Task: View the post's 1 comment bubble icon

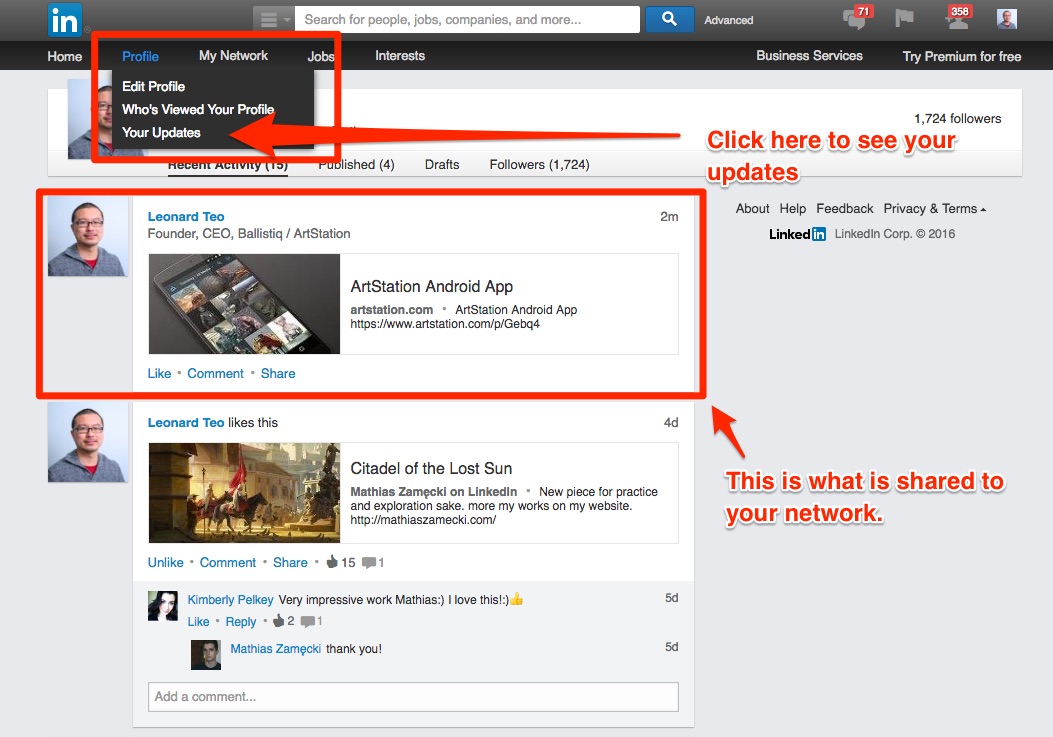Action: pos(373,562)
